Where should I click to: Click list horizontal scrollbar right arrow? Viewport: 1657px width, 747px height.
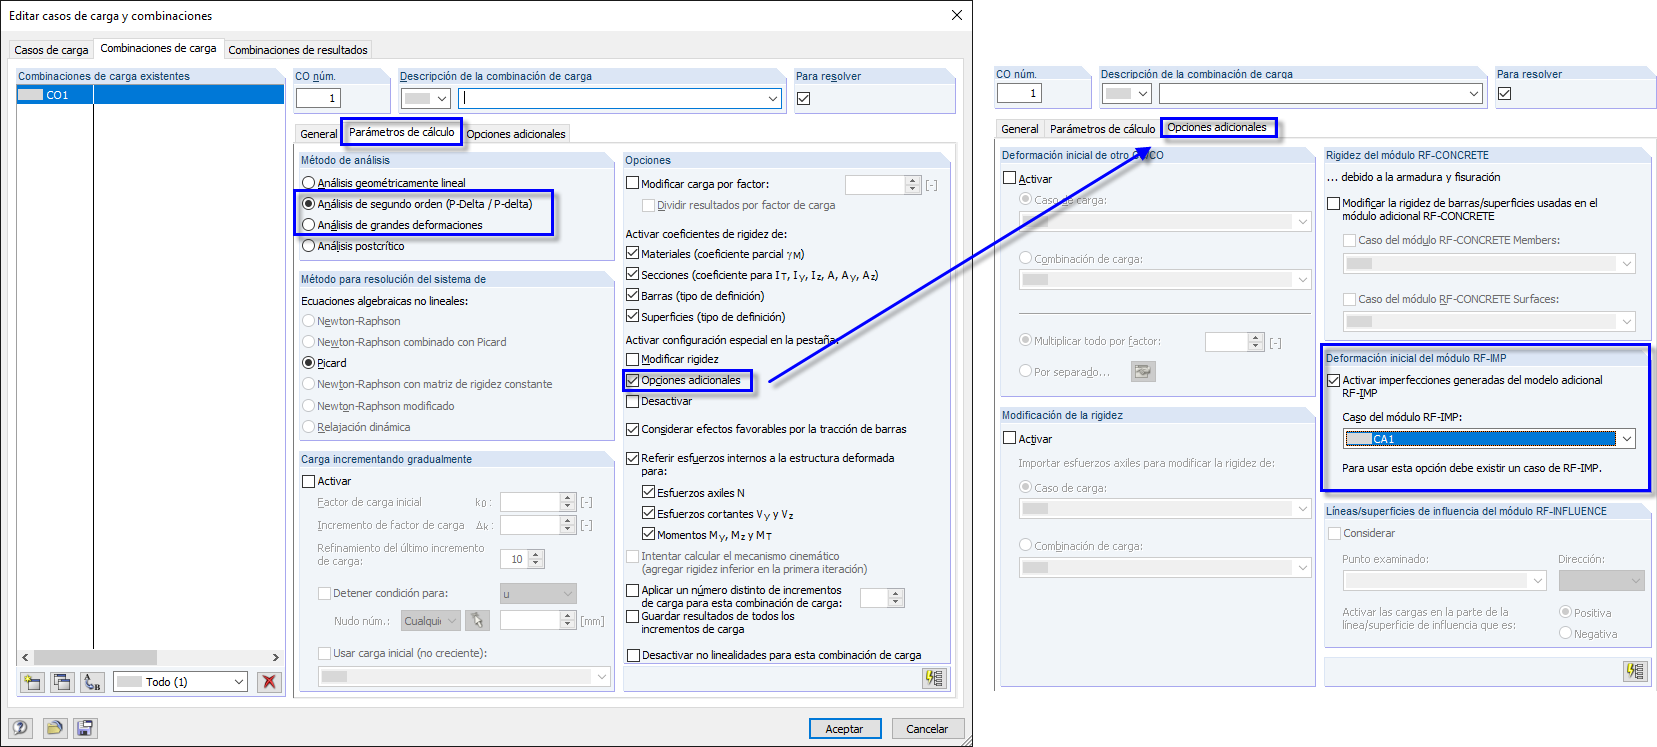(x=276, y=657)
